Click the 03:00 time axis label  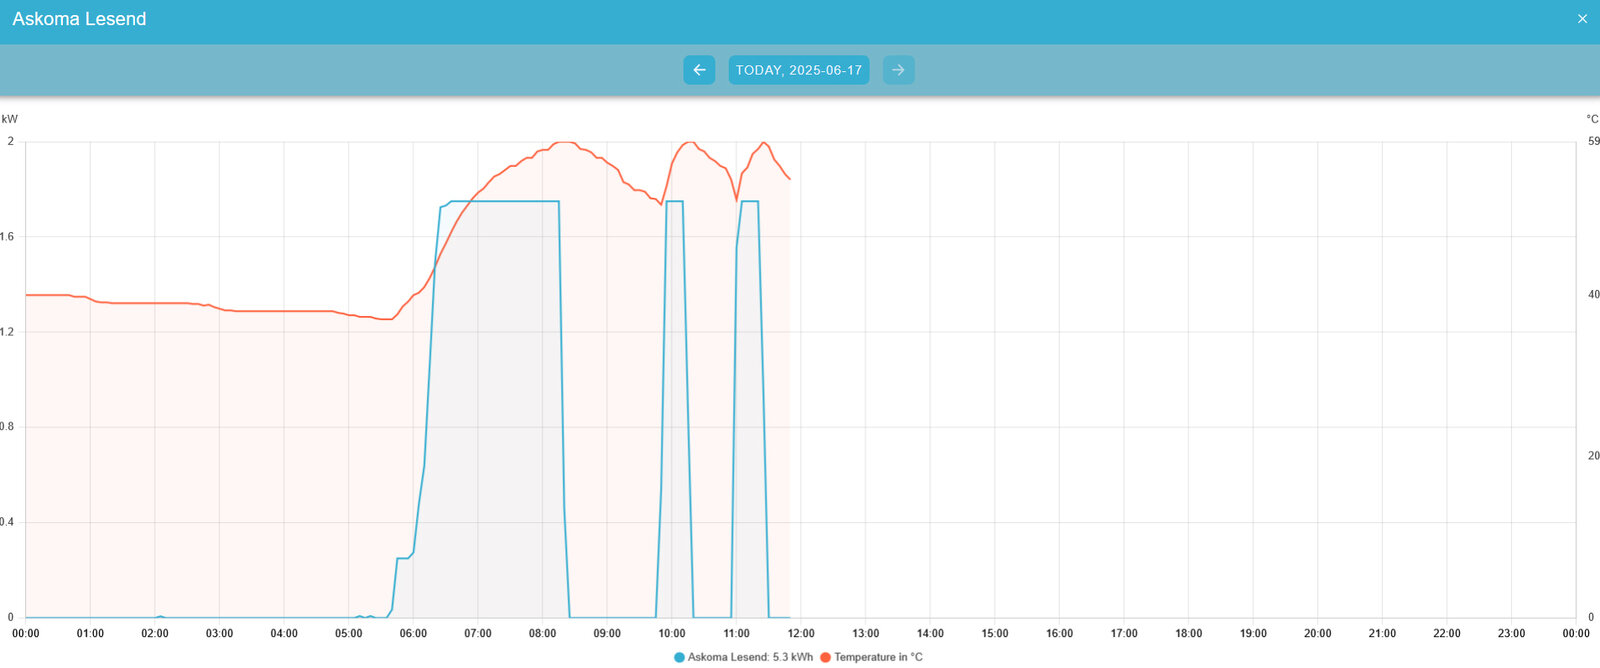[x=220, y=634]
